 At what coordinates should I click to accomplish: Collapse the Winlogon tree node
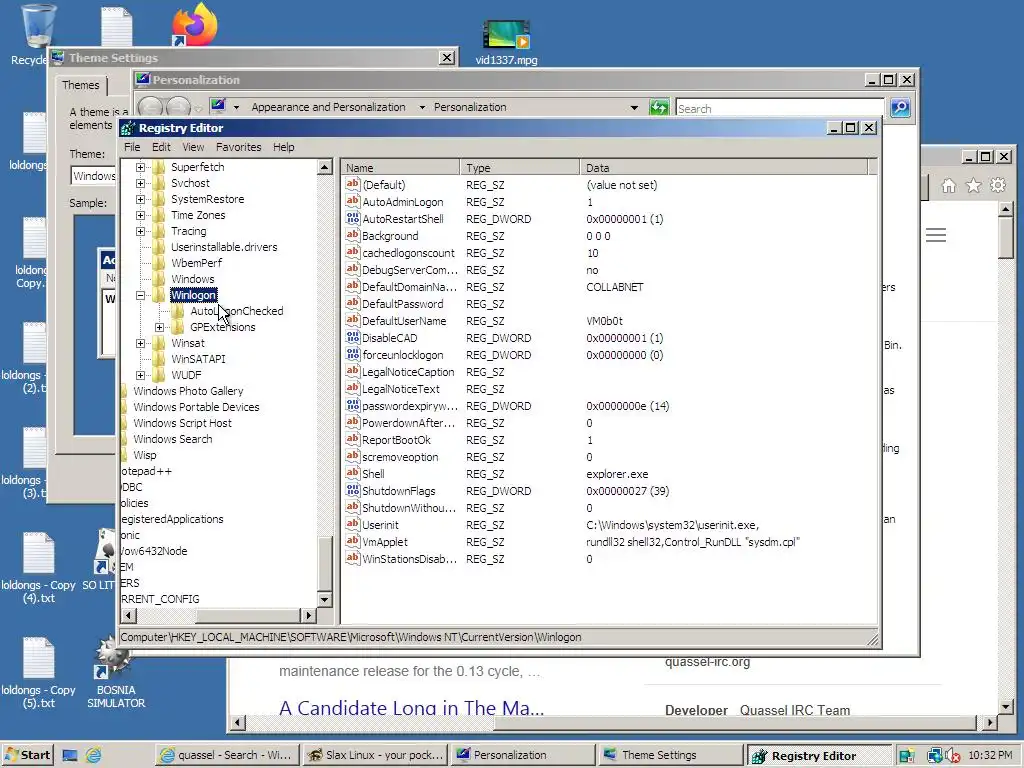140,295
